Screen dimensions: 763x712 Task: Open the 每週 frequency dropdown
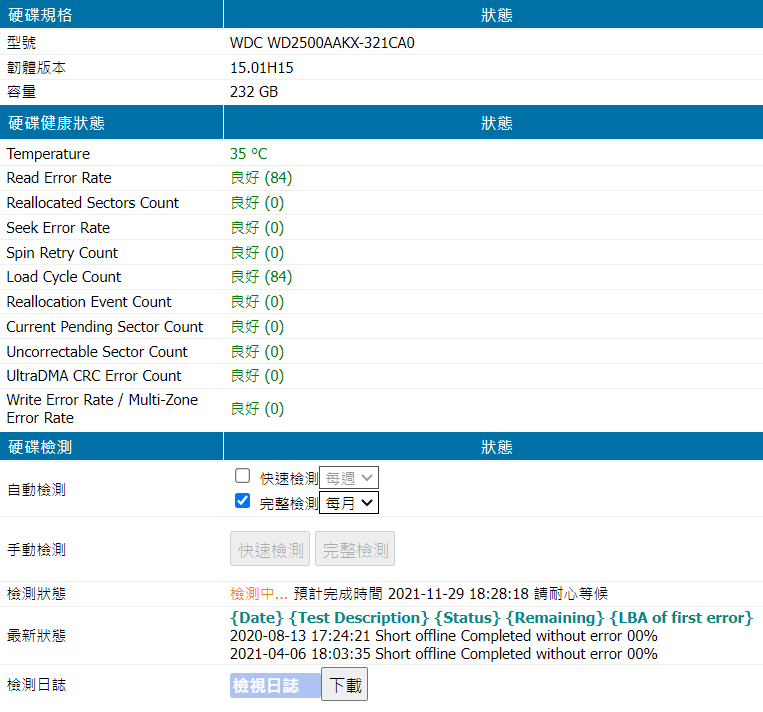pos(349,478)
